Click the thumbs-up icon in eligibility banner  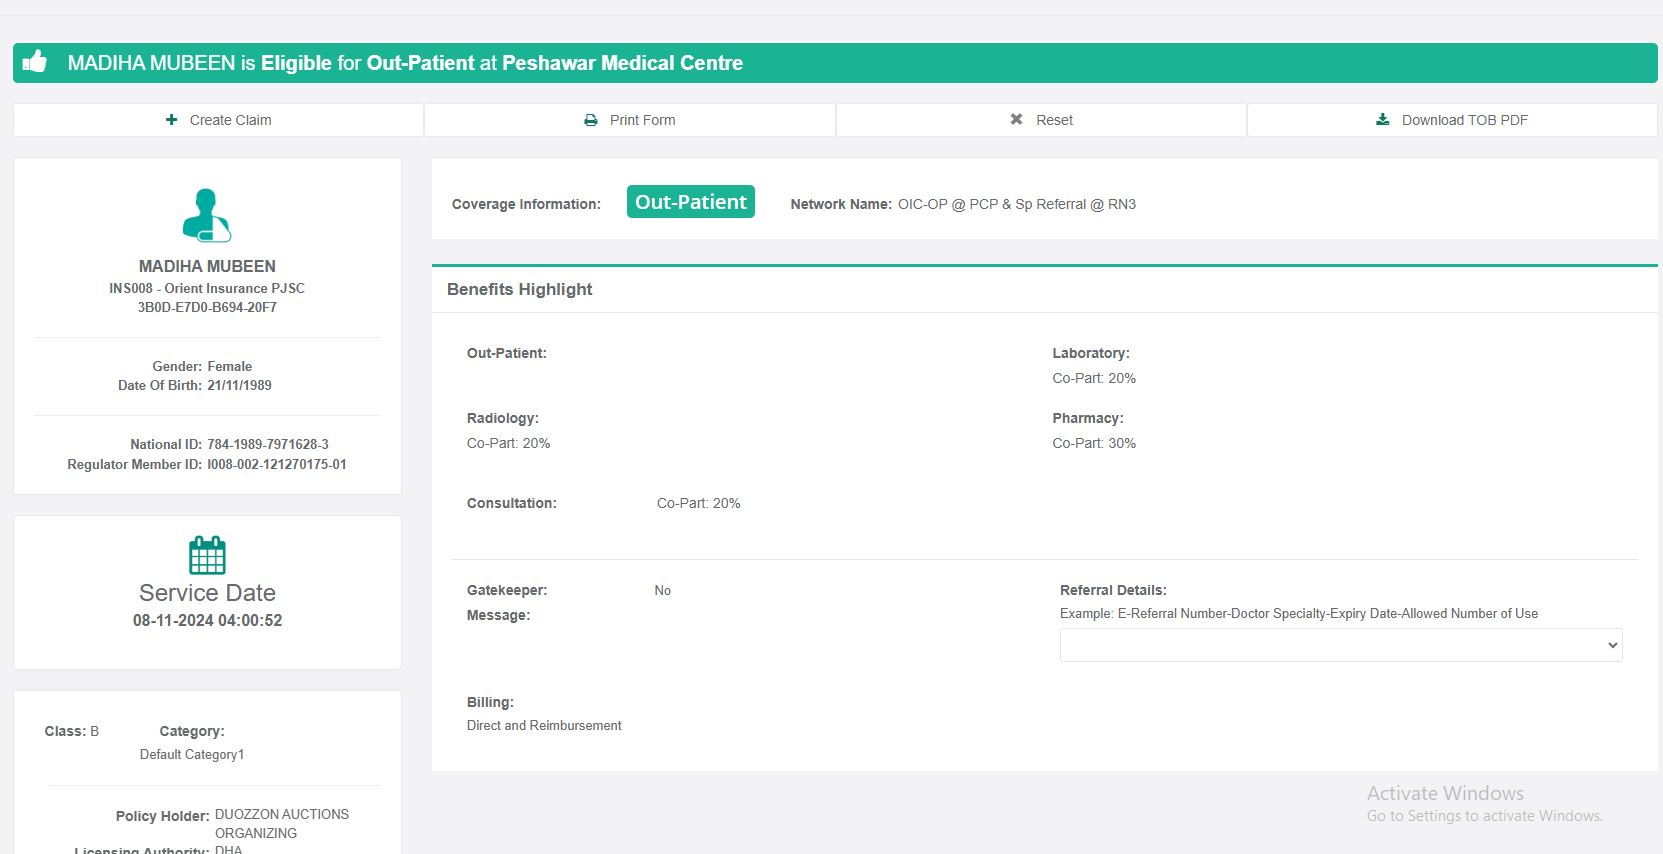coord(35,62)
